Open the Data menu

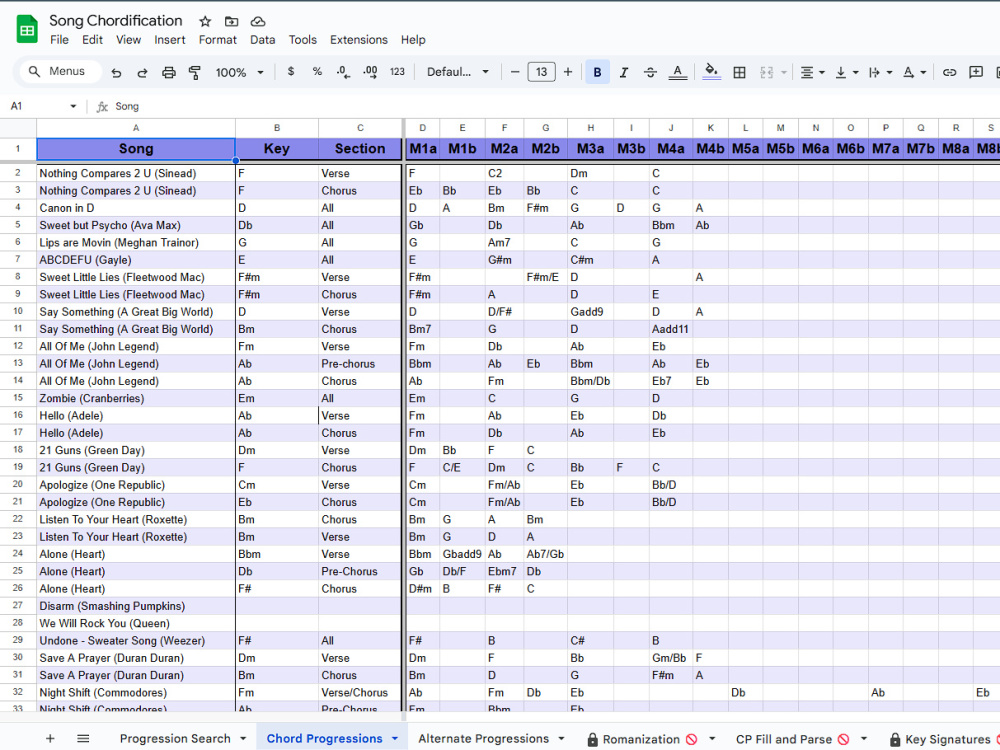point(262,40)
